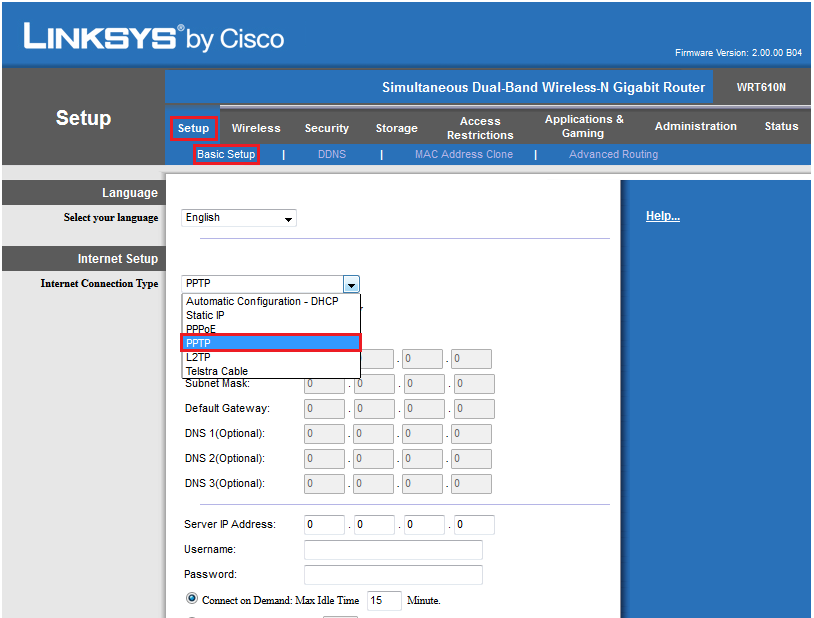This screenshot has height=618, width=814.
Task: Click the Firmware Version 2.00.00 B04 text
Action: pos(738,53)
